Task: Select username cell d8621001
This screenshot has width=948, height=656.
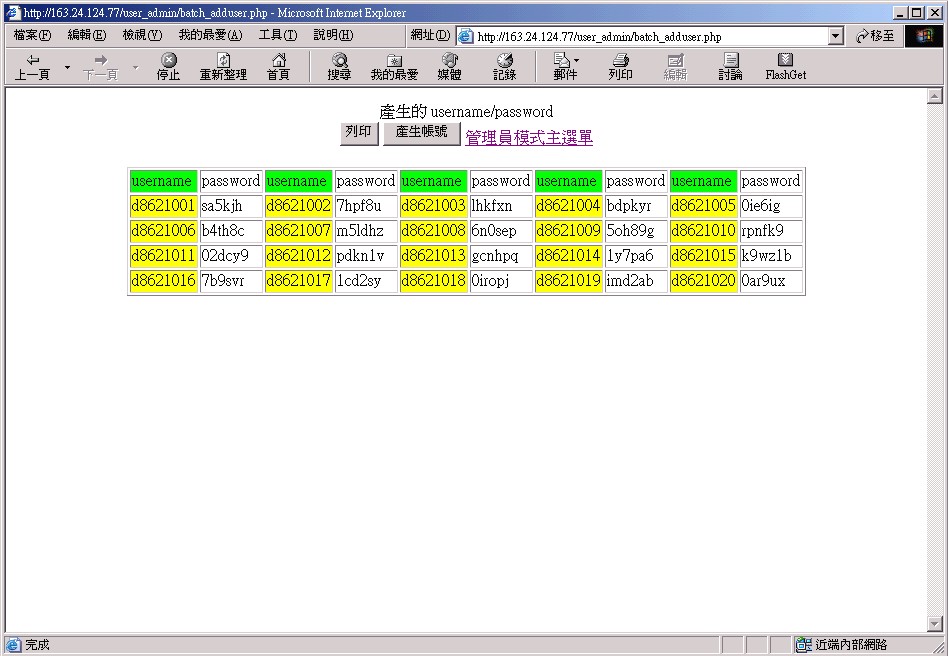Action: point(163,206)
